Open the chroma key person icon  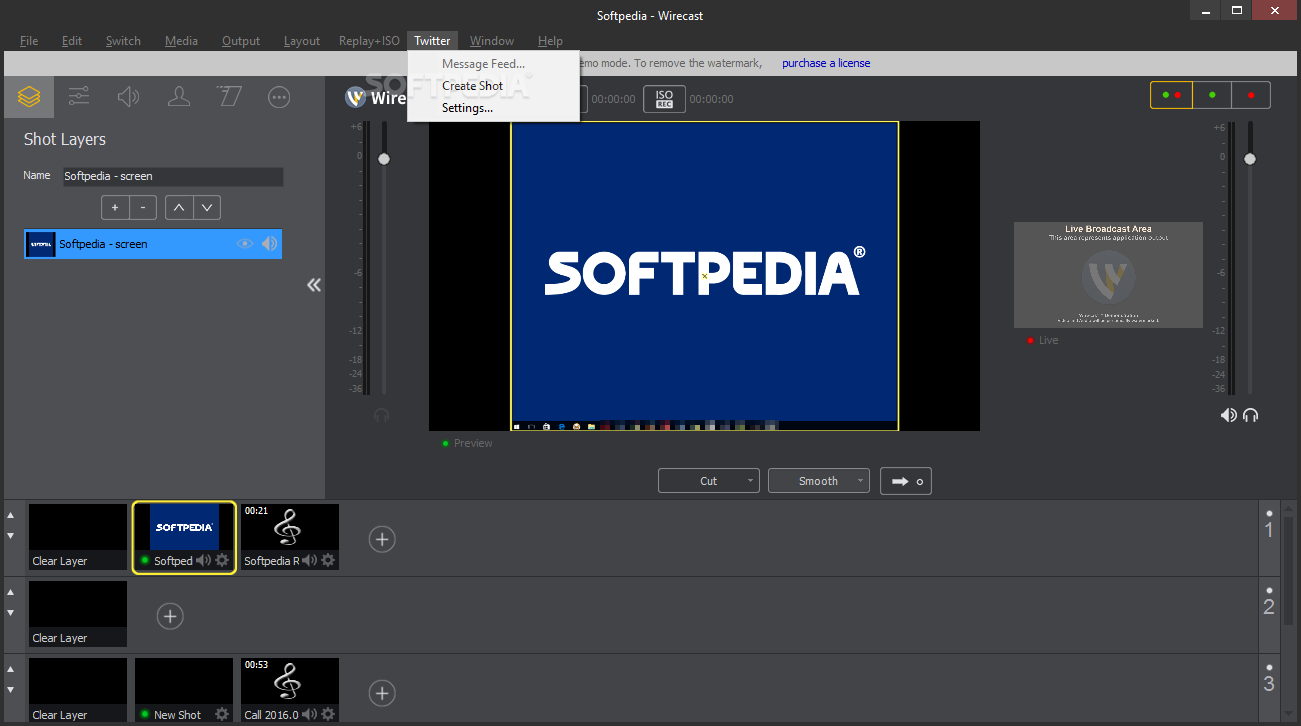tap(179, 97)
